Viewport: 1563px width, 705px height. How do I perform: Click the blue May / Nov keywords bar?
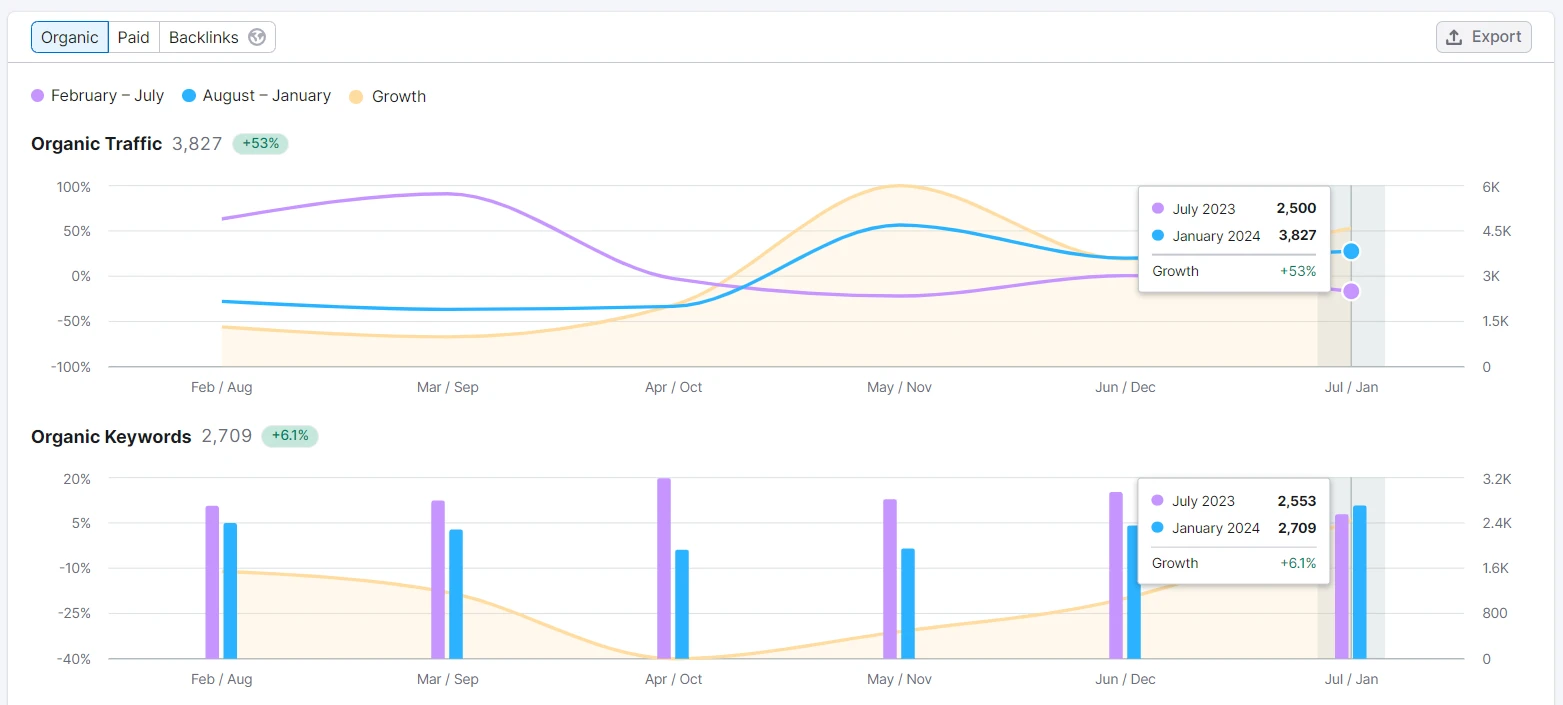pos(908,603)
